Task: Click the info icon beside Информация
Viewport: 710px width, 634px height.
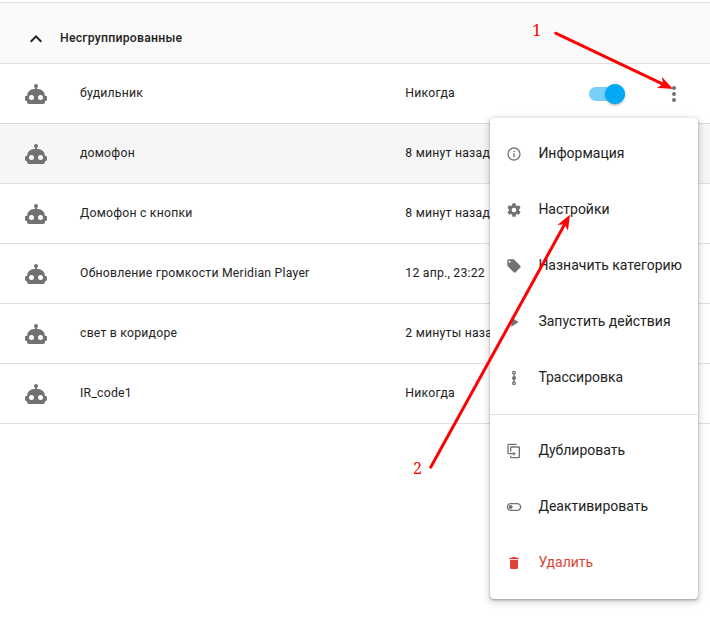Action: click(513, 154)
